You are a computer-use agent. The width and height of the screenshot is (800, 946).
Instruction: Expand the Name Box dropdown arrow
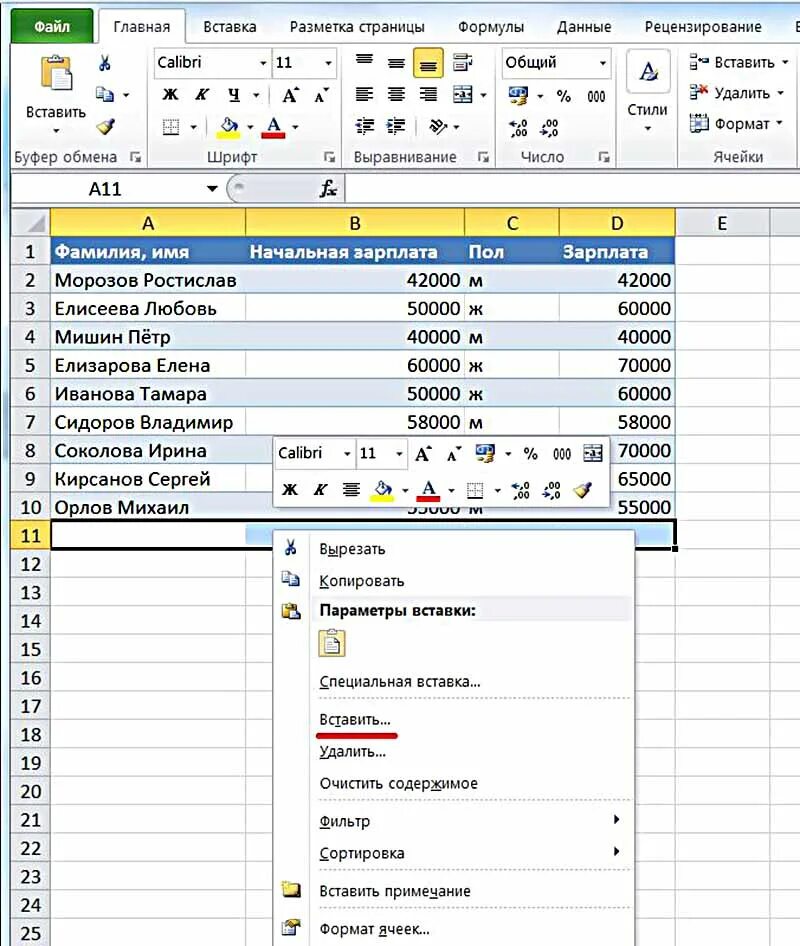click(212, 189)
